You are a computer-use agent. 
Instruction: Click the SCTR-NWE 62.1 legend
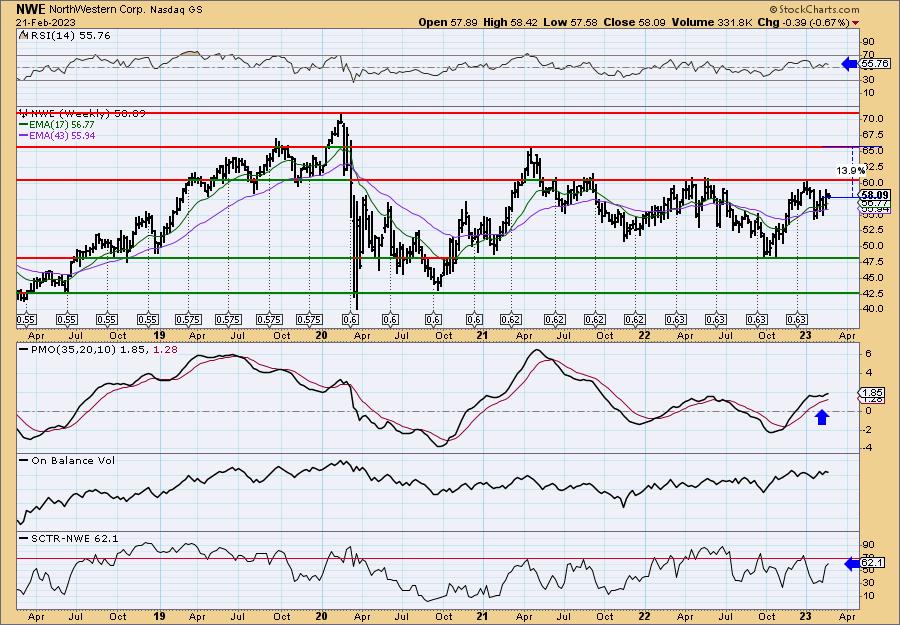click(x=69, y=538)
